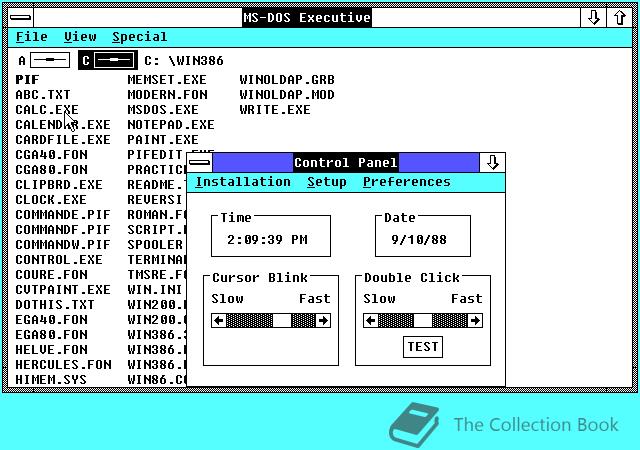The width and height of the screenshot is (640, 450).
Task: Select COMMANDW.PIF file
Action: pos(63,245)
